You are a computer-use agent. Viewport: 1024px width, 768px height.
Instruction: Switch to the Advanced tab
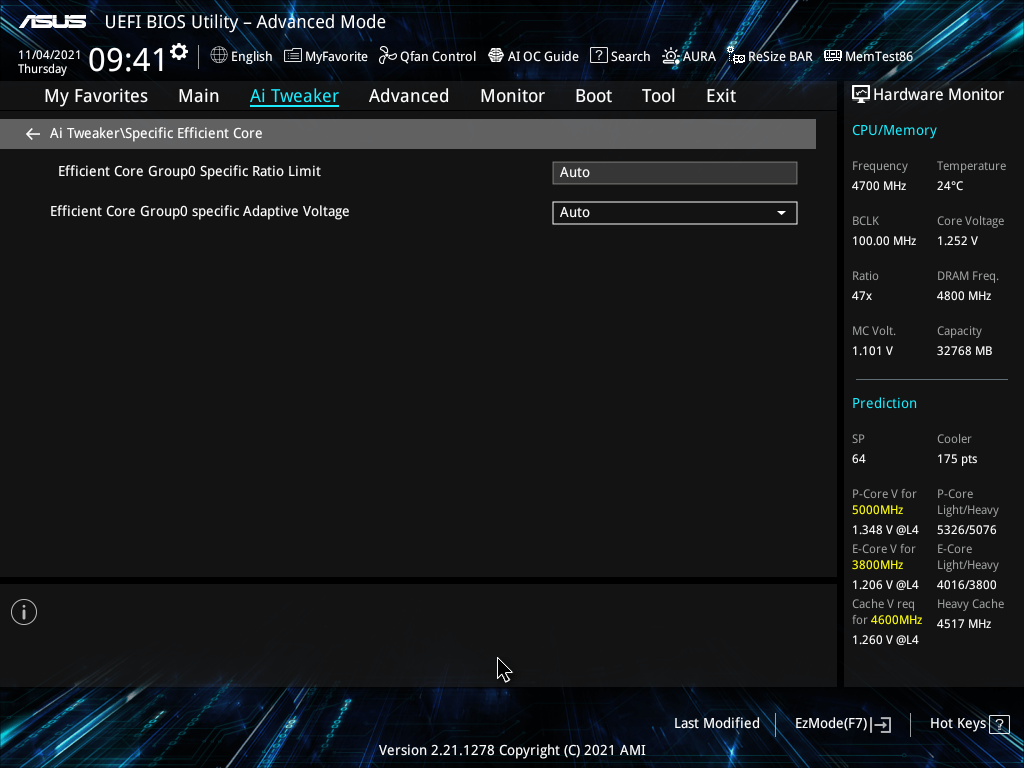pyautogui.click(x=409, y=96)
